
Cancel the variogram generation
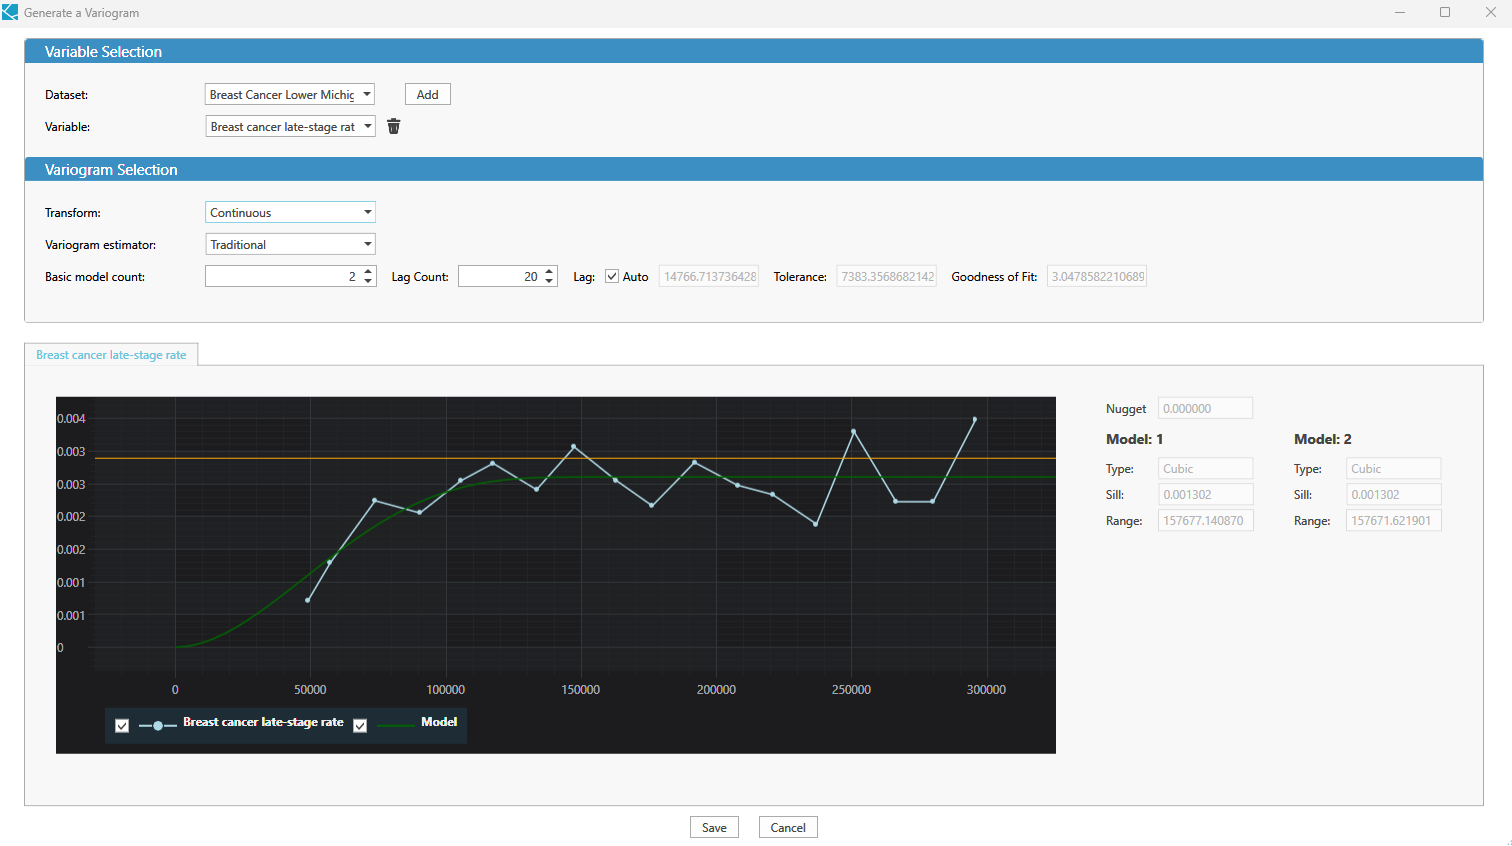pos(788,827)
